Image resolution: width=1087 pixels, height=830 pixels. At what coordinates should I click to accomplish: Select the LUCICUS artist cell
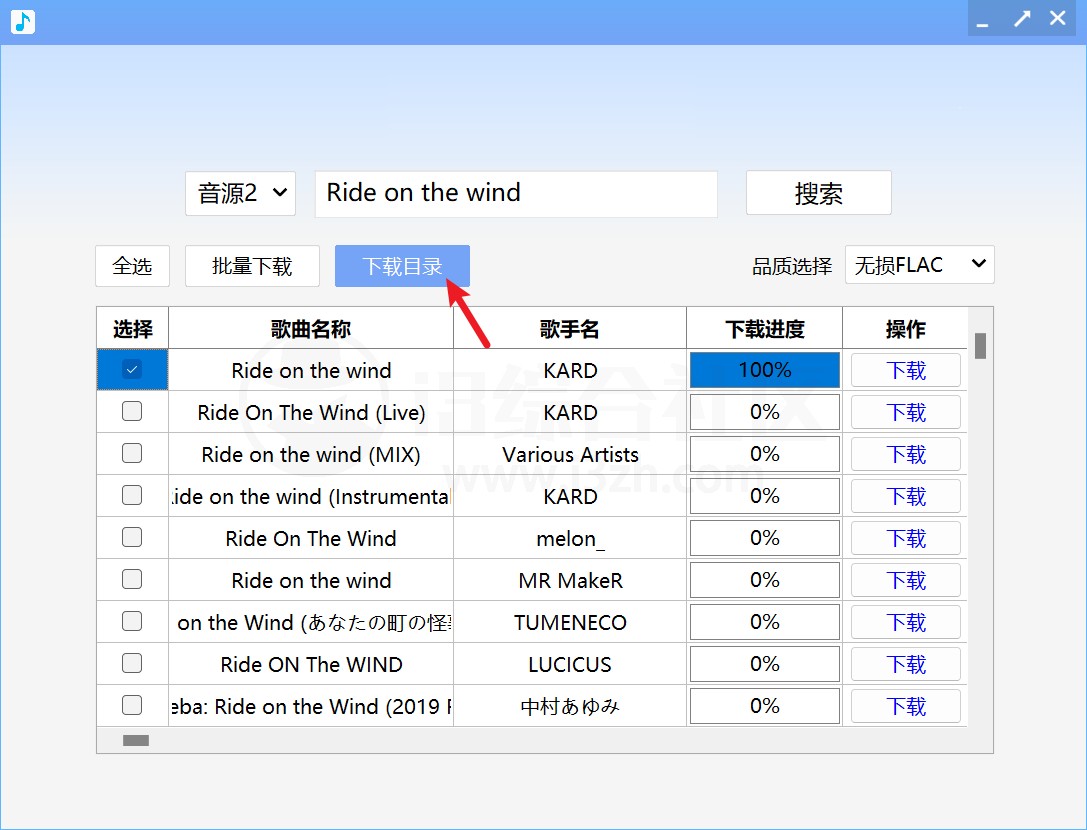click(x=570, y=664)
